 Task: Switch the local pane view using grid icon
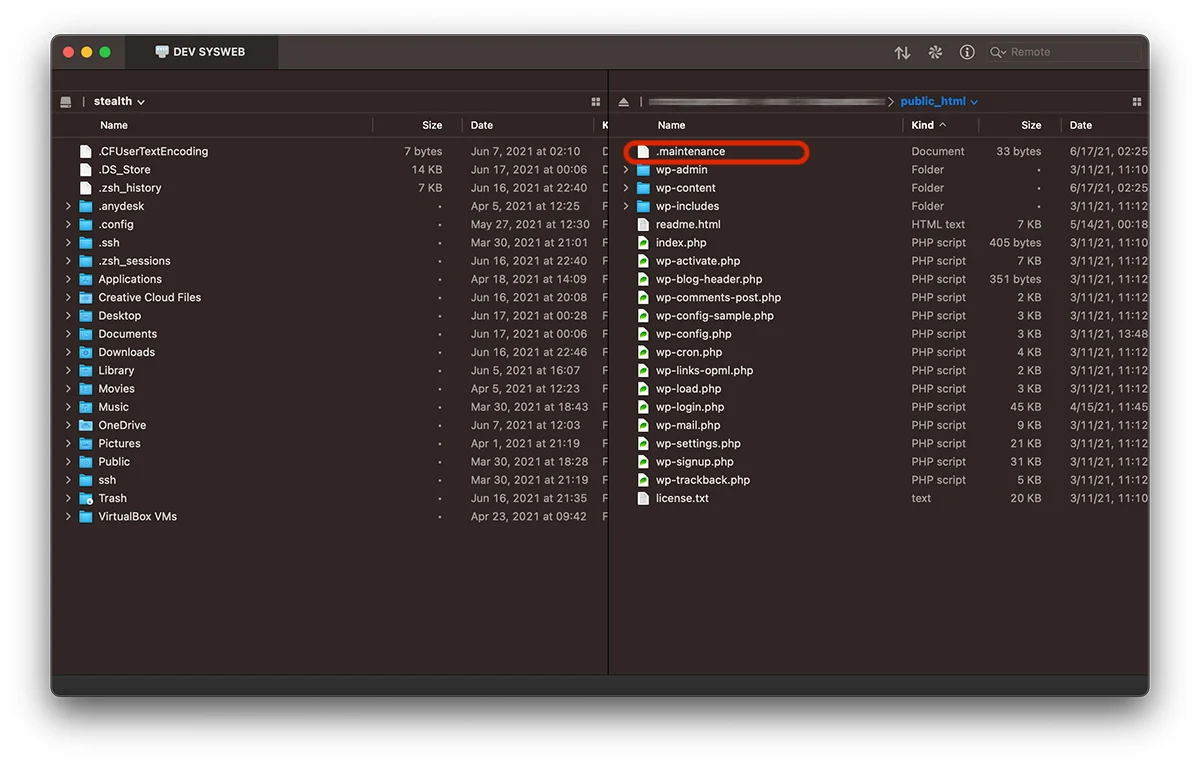[596, 101]
